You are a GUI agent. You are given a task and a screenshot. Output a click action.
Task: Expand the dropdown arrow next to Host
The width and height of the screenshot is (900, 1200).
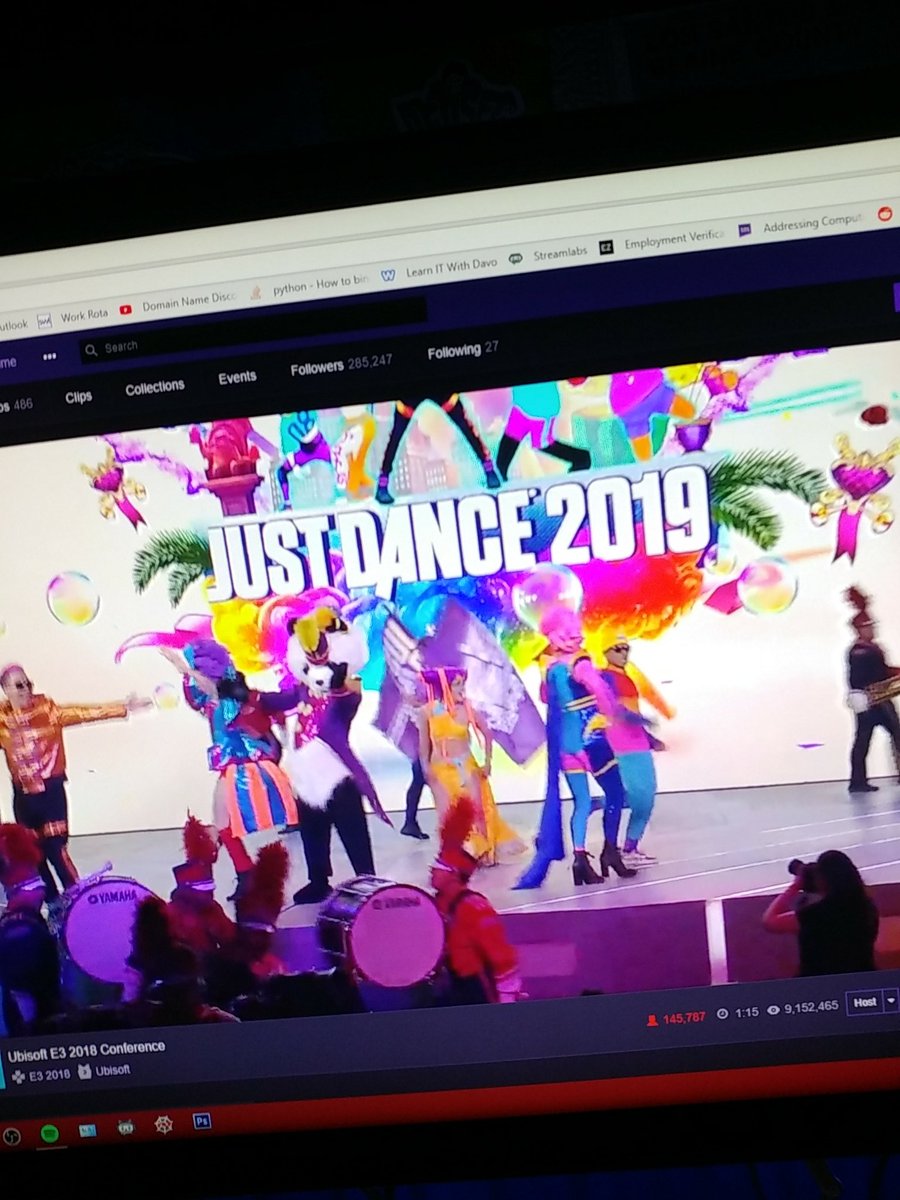coord(891,1001)
